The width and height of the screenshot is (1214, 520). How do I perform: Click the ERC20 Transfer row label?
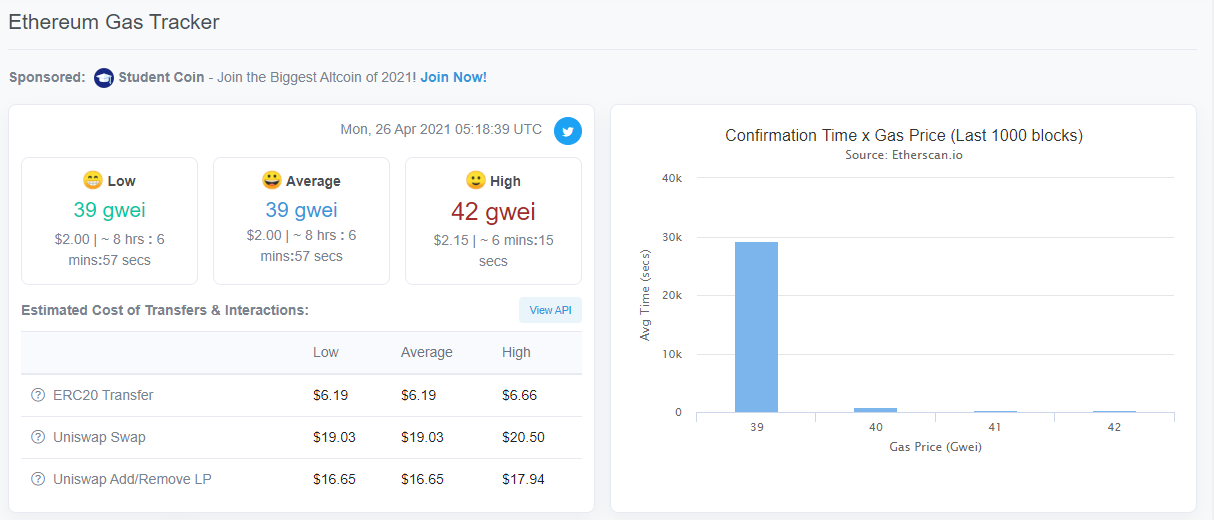[103, 395]
